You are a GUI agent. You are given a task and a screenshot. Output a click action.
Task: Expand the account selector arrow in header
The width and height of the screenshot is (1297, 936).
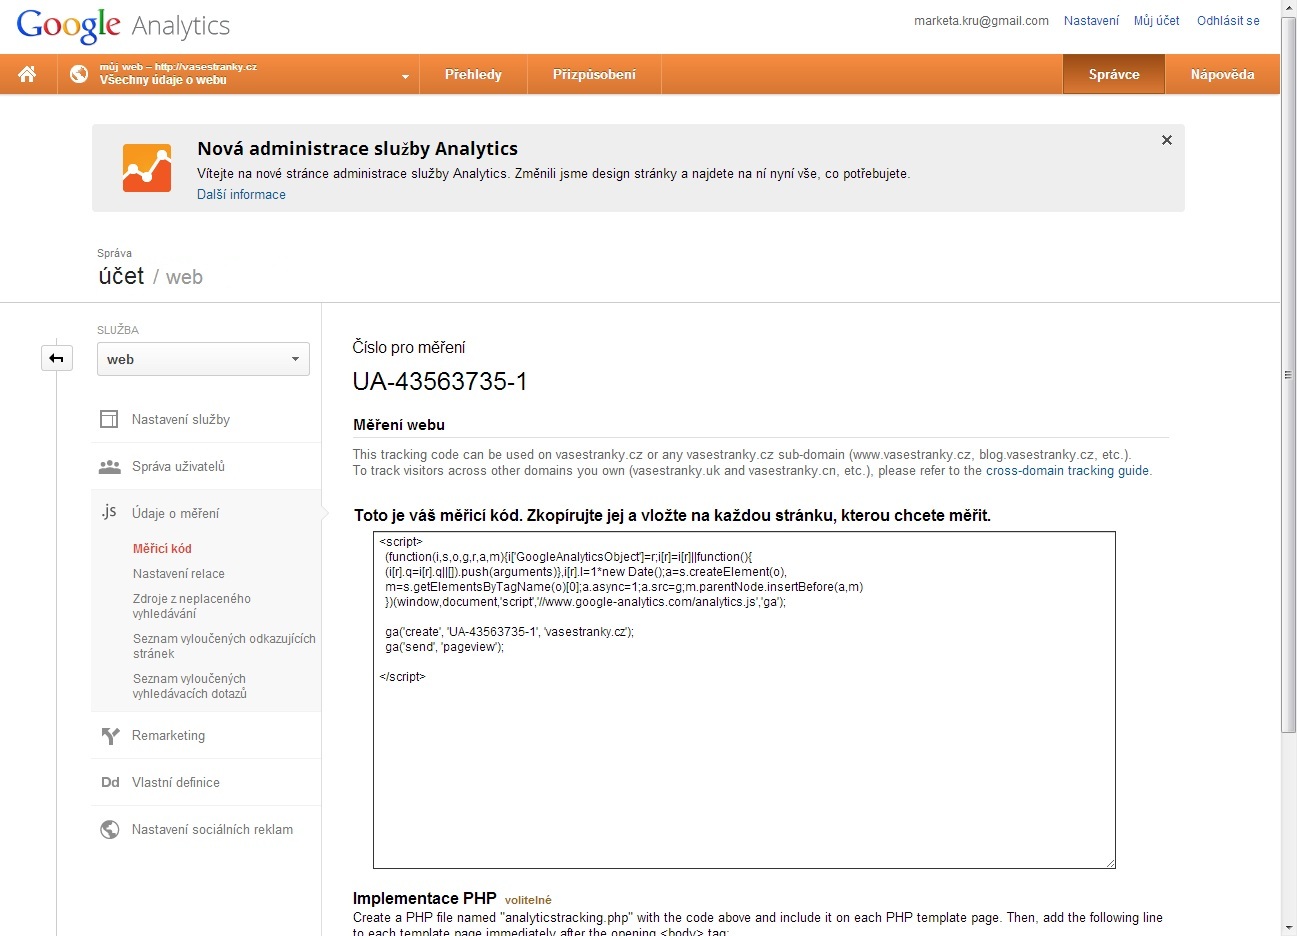coord(405,76)
